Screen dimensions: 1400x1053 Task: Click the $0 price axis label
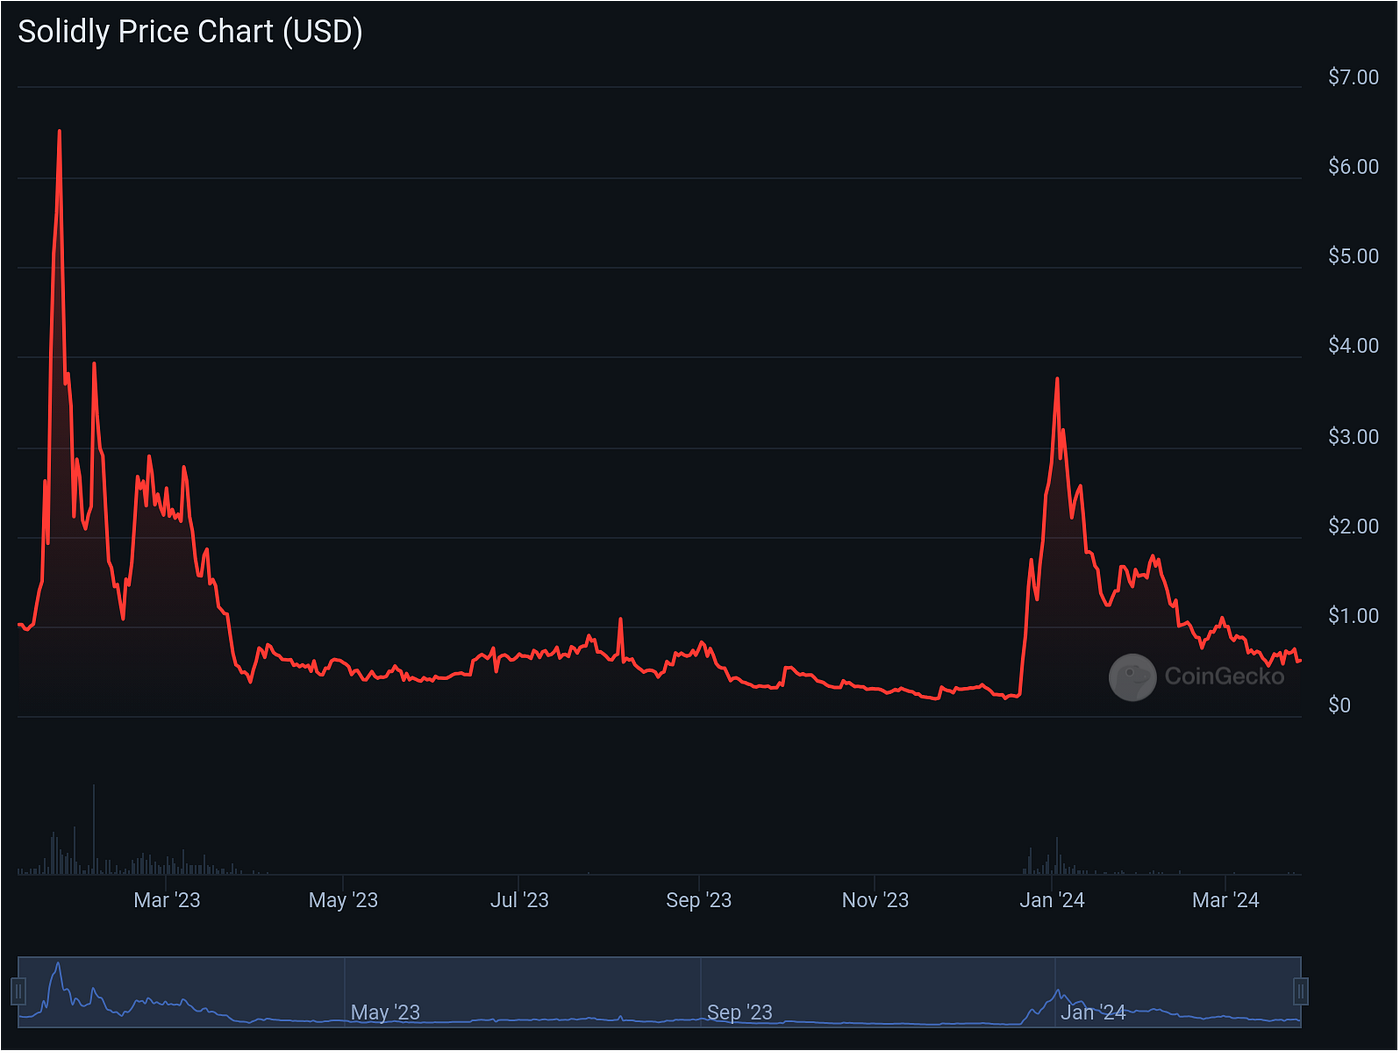1339,705
